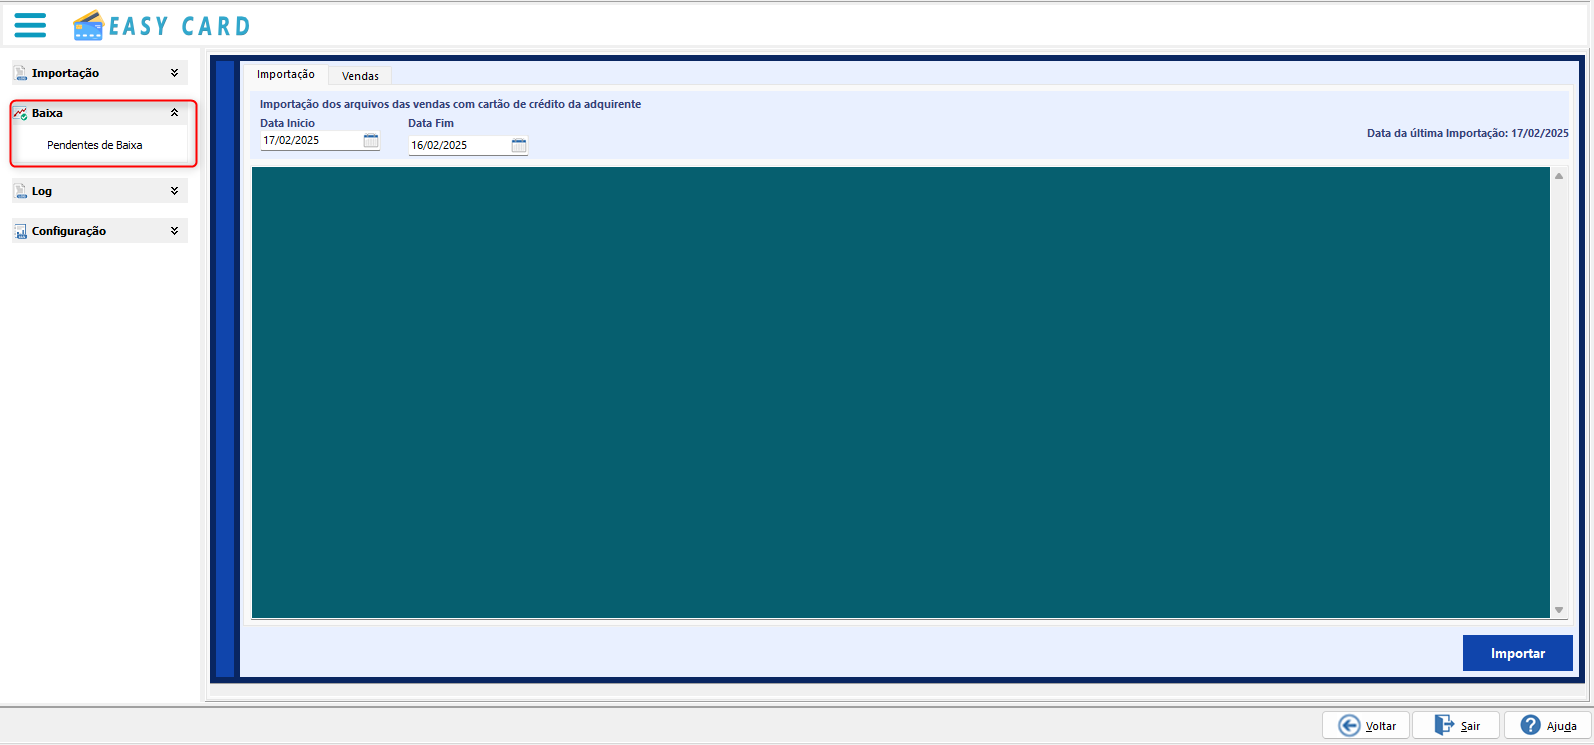This screenshot has height=745, width=1594.
Task: Click the Configuração sidebar heading label
Action: click(x=69, y=231)
